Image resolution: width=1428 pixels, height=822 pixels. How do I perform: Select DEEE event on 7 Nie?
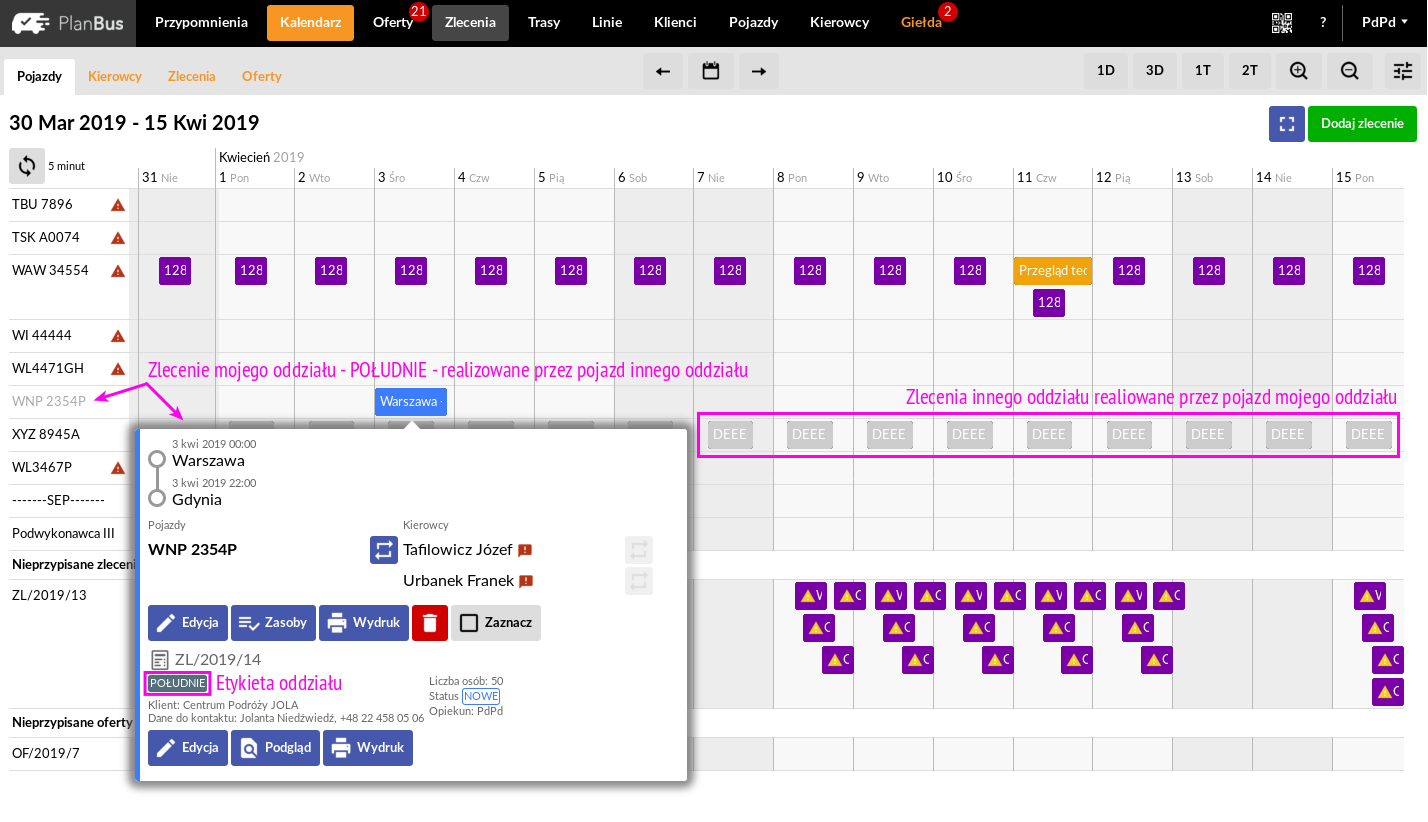coord(730,435)
